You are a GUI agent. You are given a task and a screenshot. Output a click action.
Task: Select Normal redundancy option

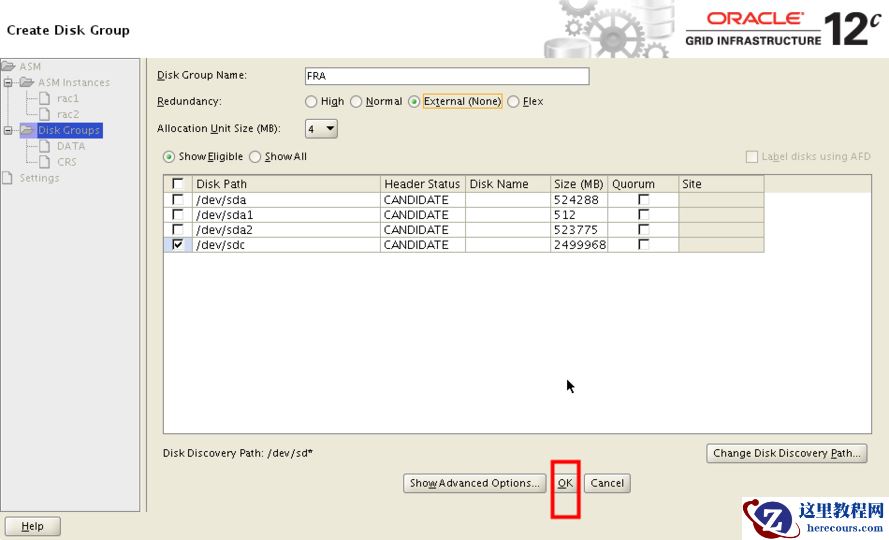click(x=356, y=102)
